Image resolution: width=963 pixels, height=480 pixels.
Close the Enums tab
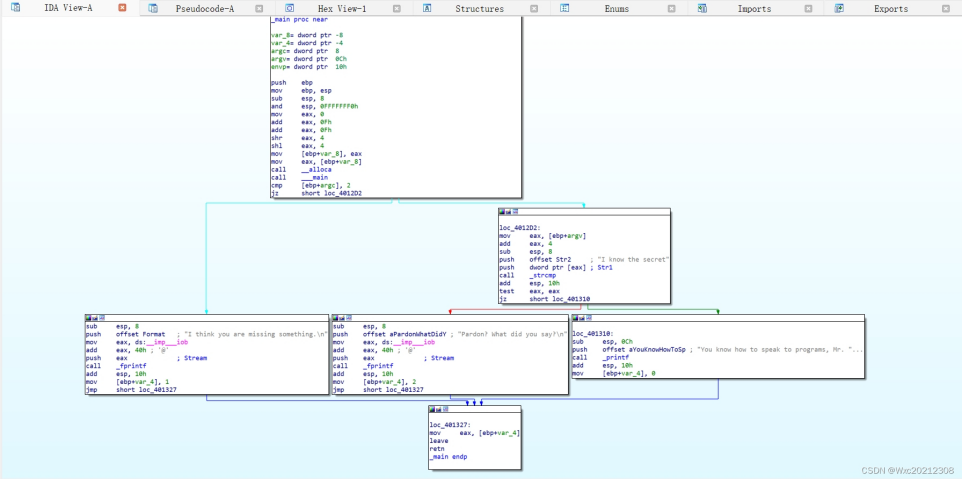tap(670, 8)
